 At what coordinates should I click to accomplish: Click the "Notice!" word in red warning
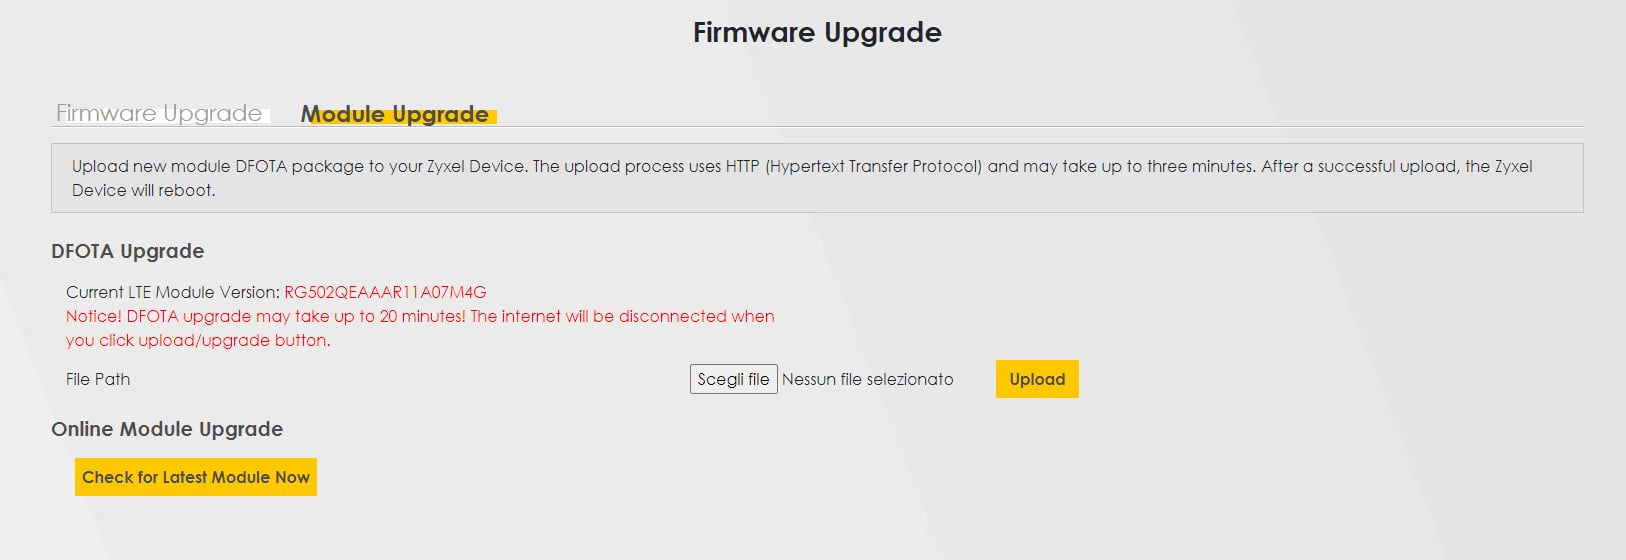click(93, 316)
